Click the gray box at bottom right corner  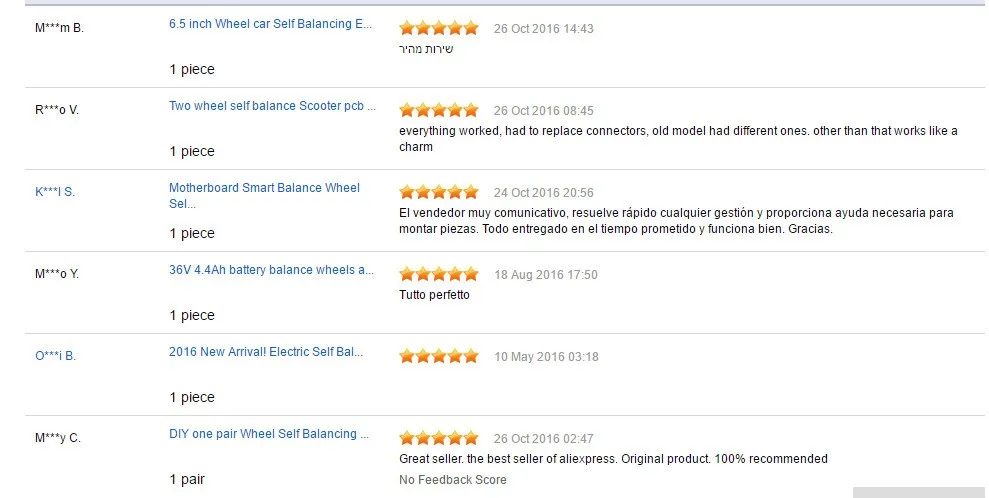tap(919, 492)
